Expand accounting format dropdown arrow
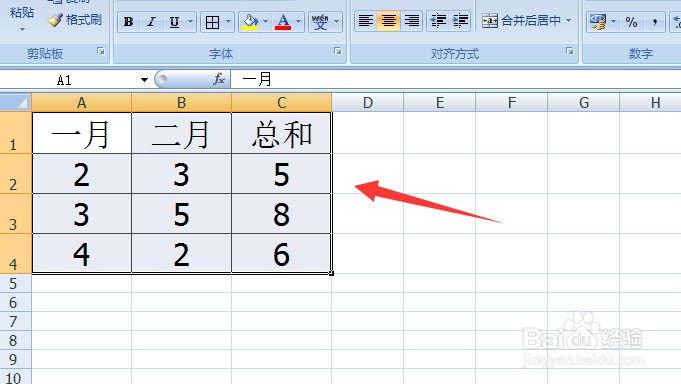 [613, 22]
